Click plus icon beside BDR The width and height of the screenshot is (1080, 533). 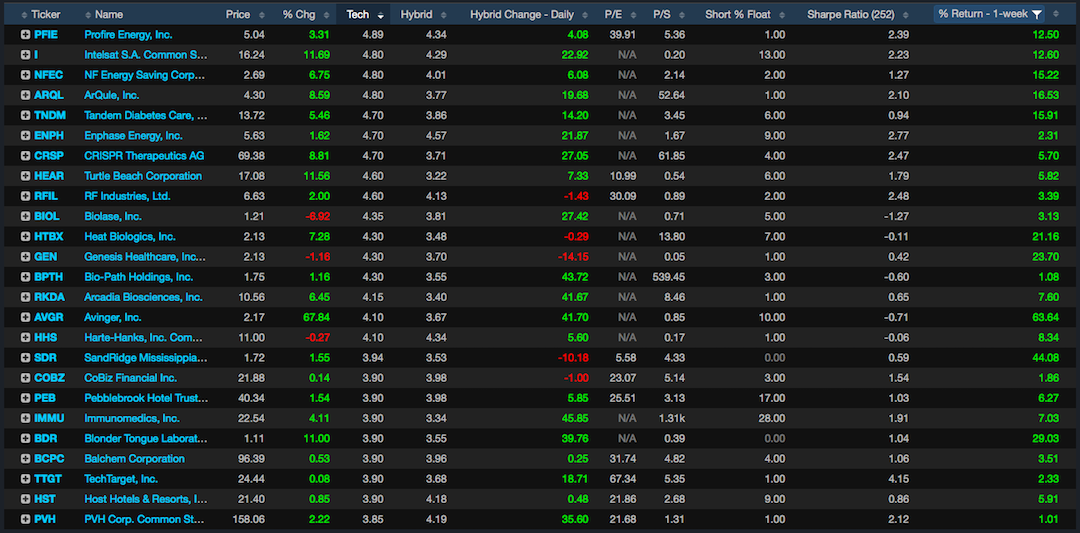pyautogui.click(x=25, y=439)
